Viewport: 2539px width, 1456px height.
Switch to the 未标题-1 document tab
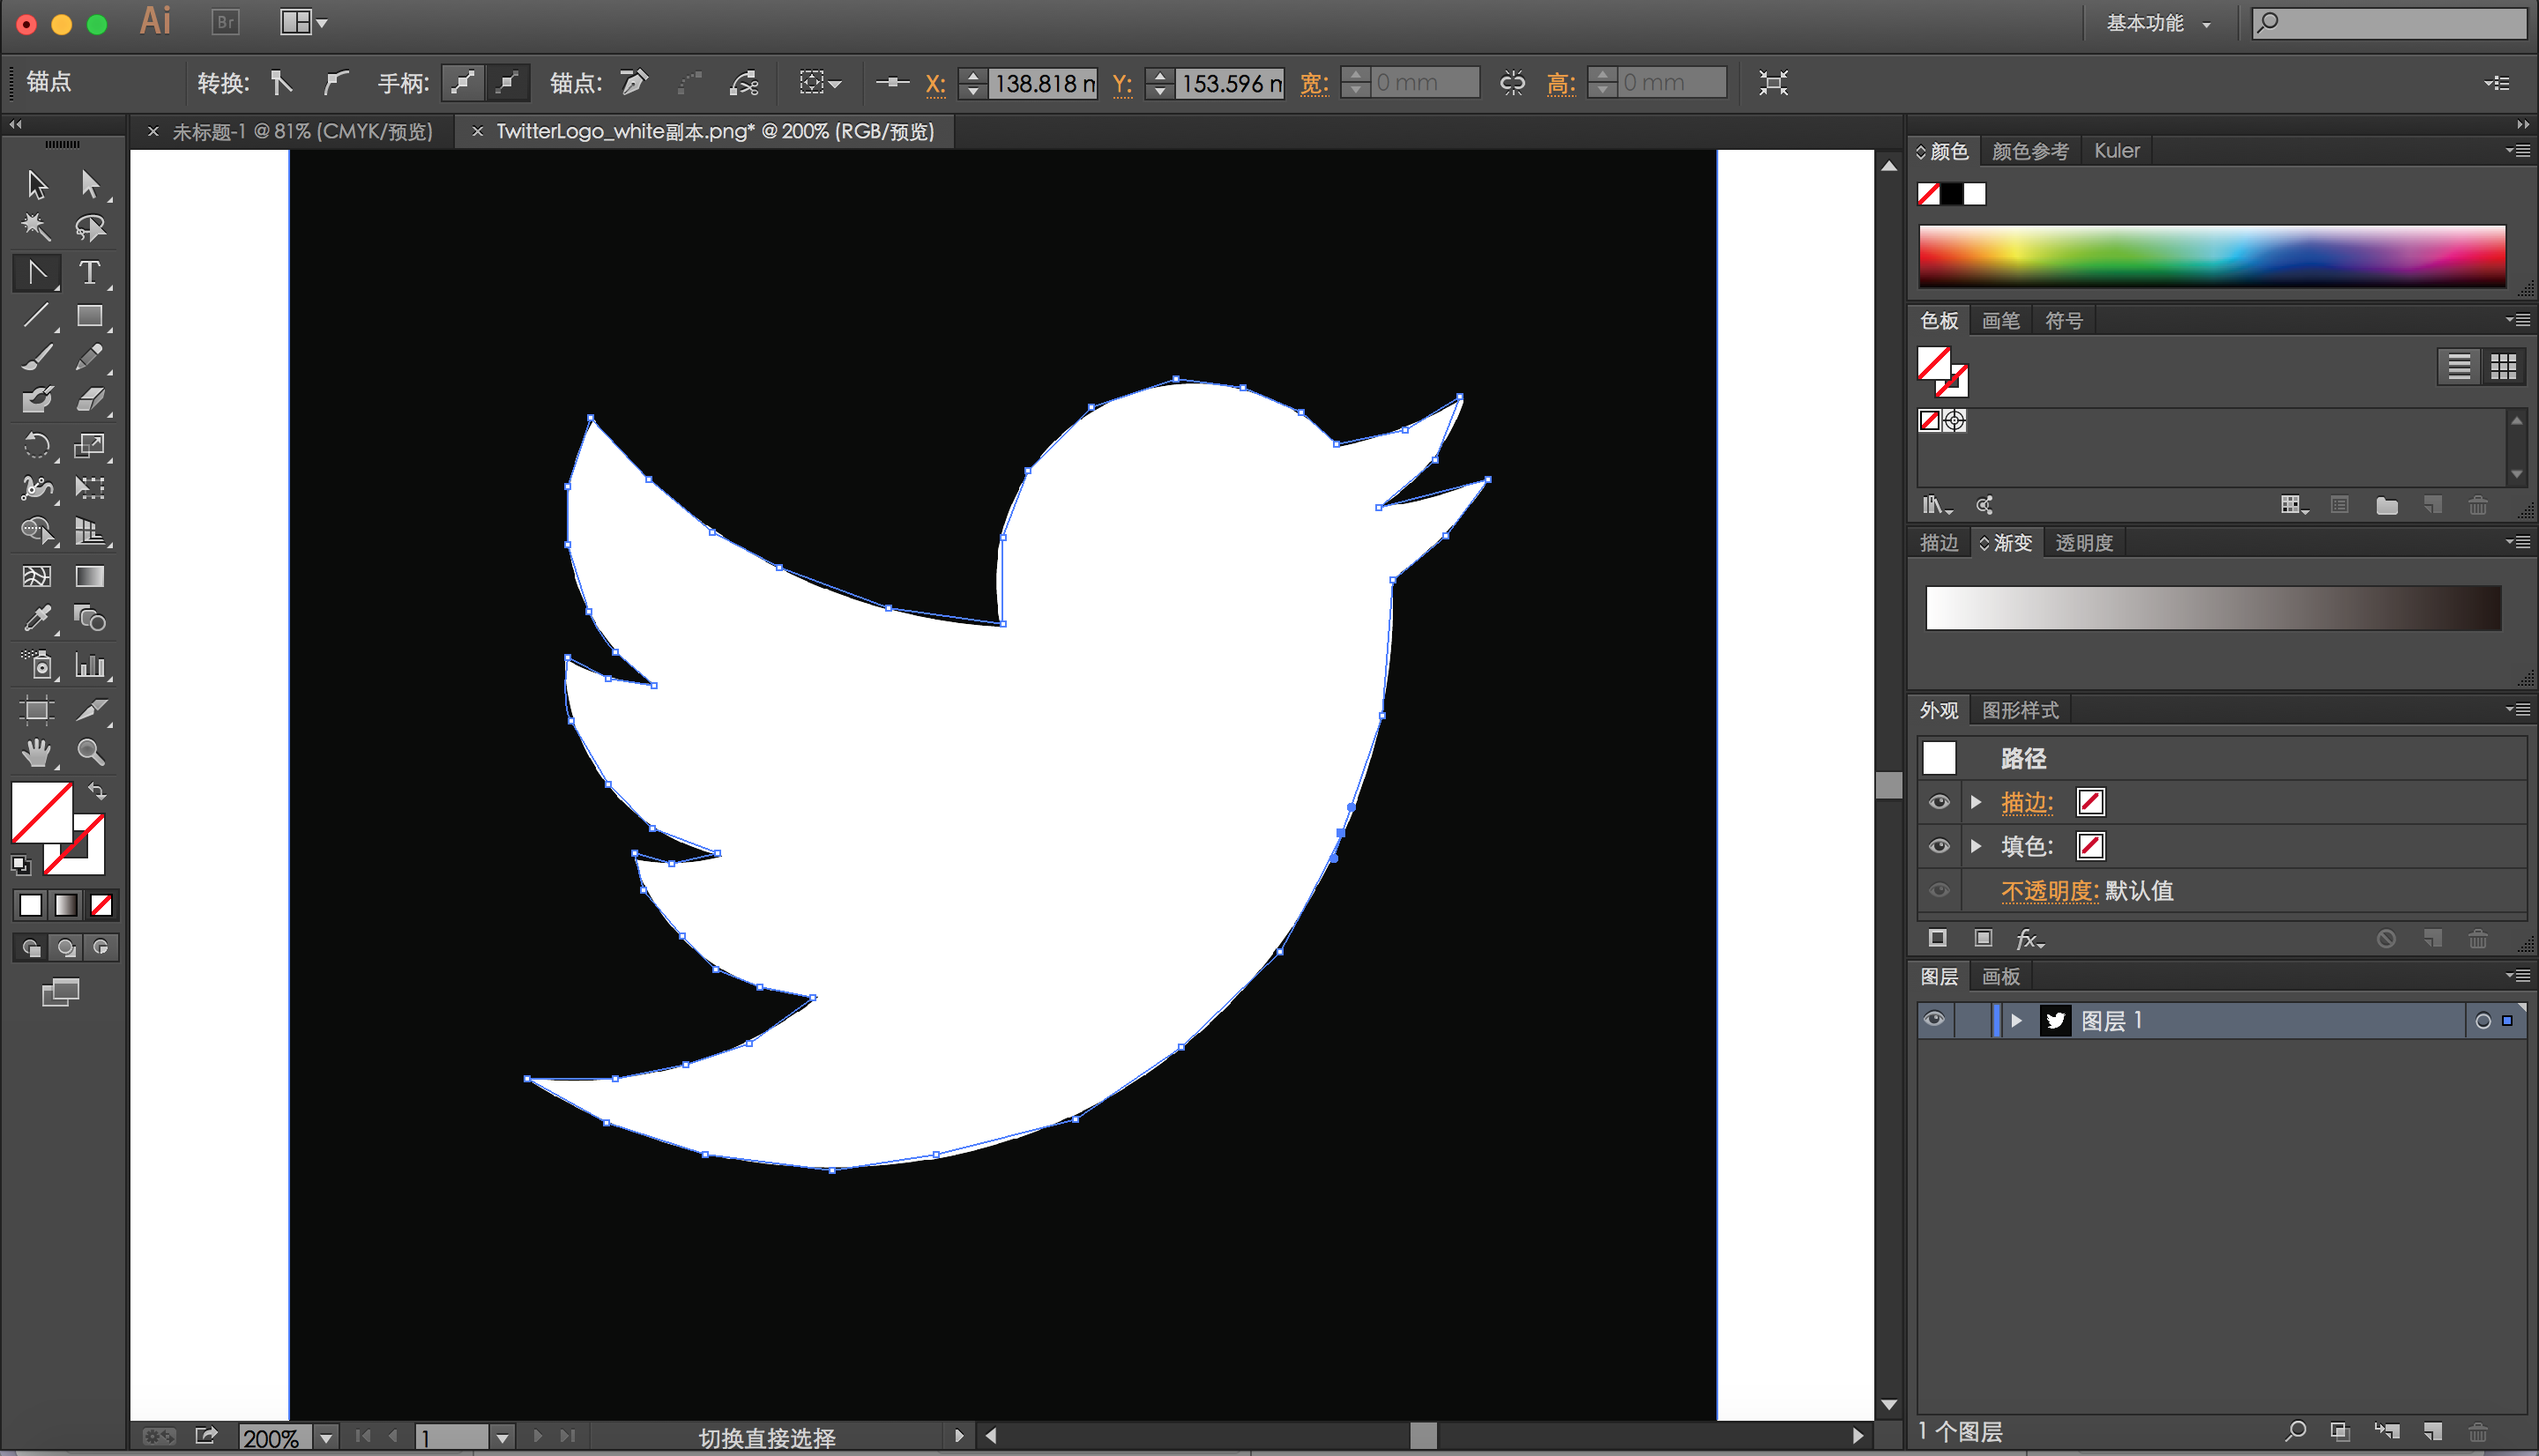click(x=301, y=132)
